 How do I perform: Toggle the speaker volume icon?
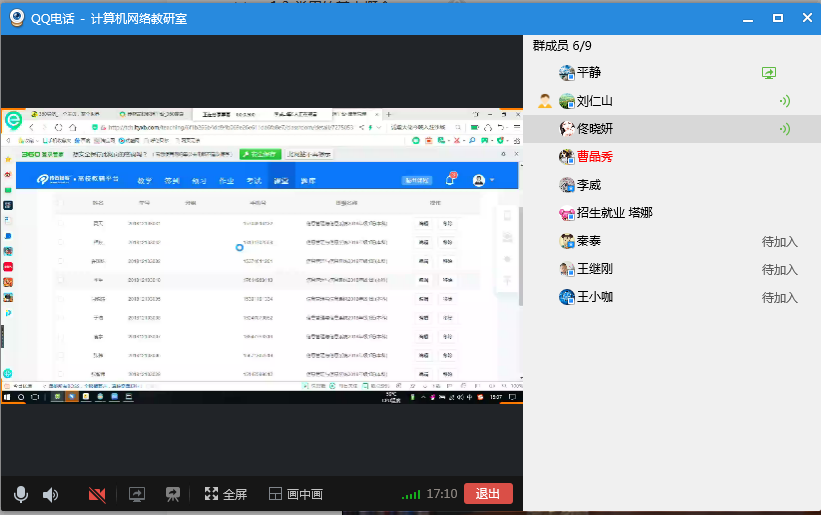[50, 494]
